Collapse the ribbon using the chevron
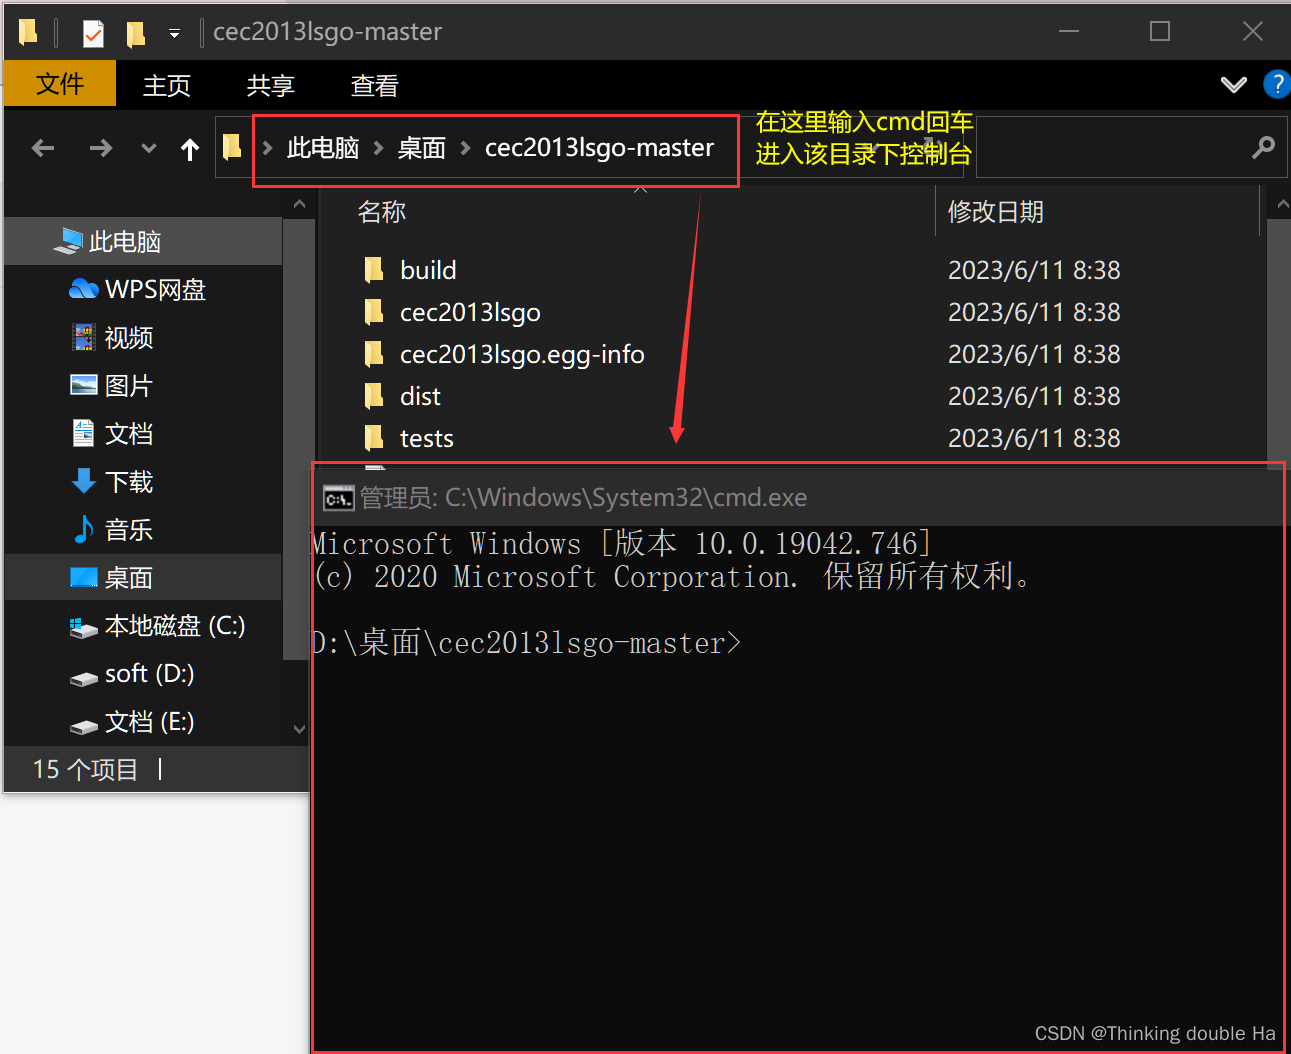The height and width of the screenshot is (1054, 1291). tap(1233, 84)
